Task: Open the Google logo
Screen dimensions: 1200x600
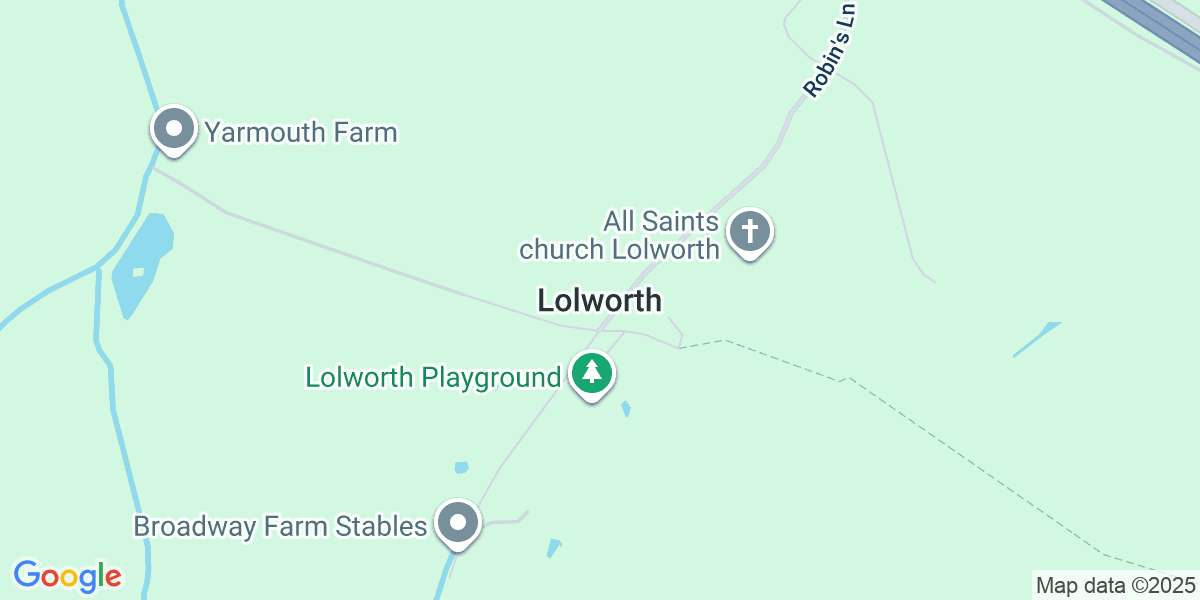Action: (x=67, y=576)
